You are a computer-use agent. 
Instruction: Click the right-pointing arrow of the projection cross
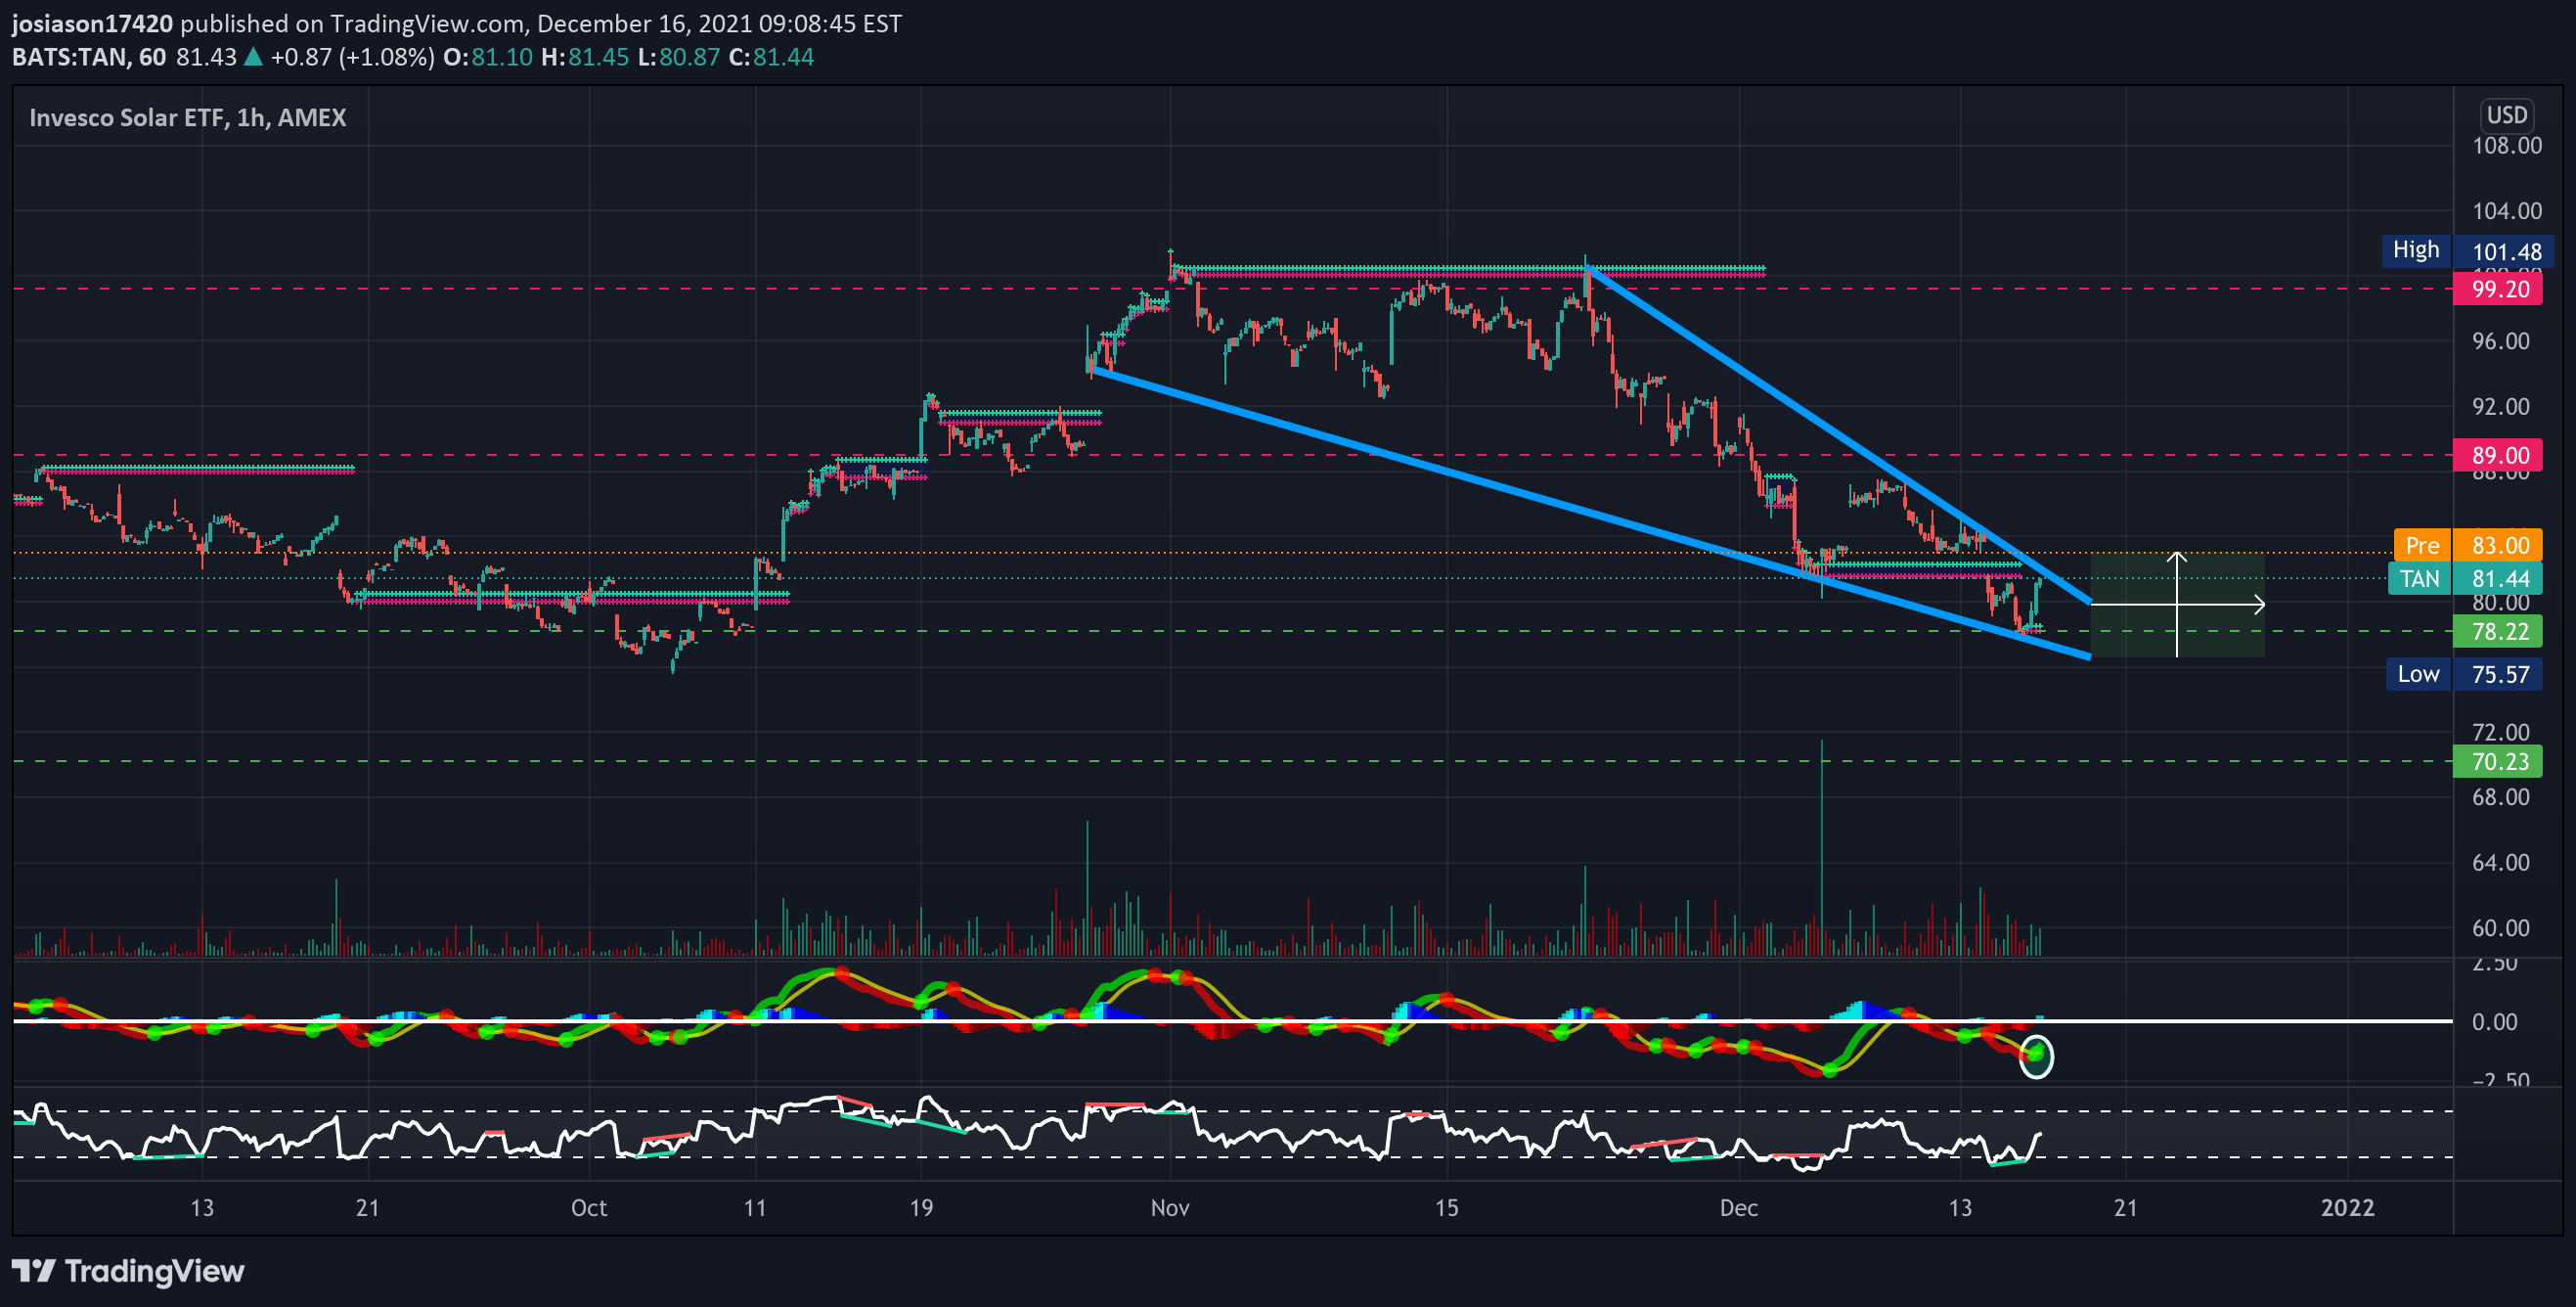pyautogui.click(x=2256, y=604)
